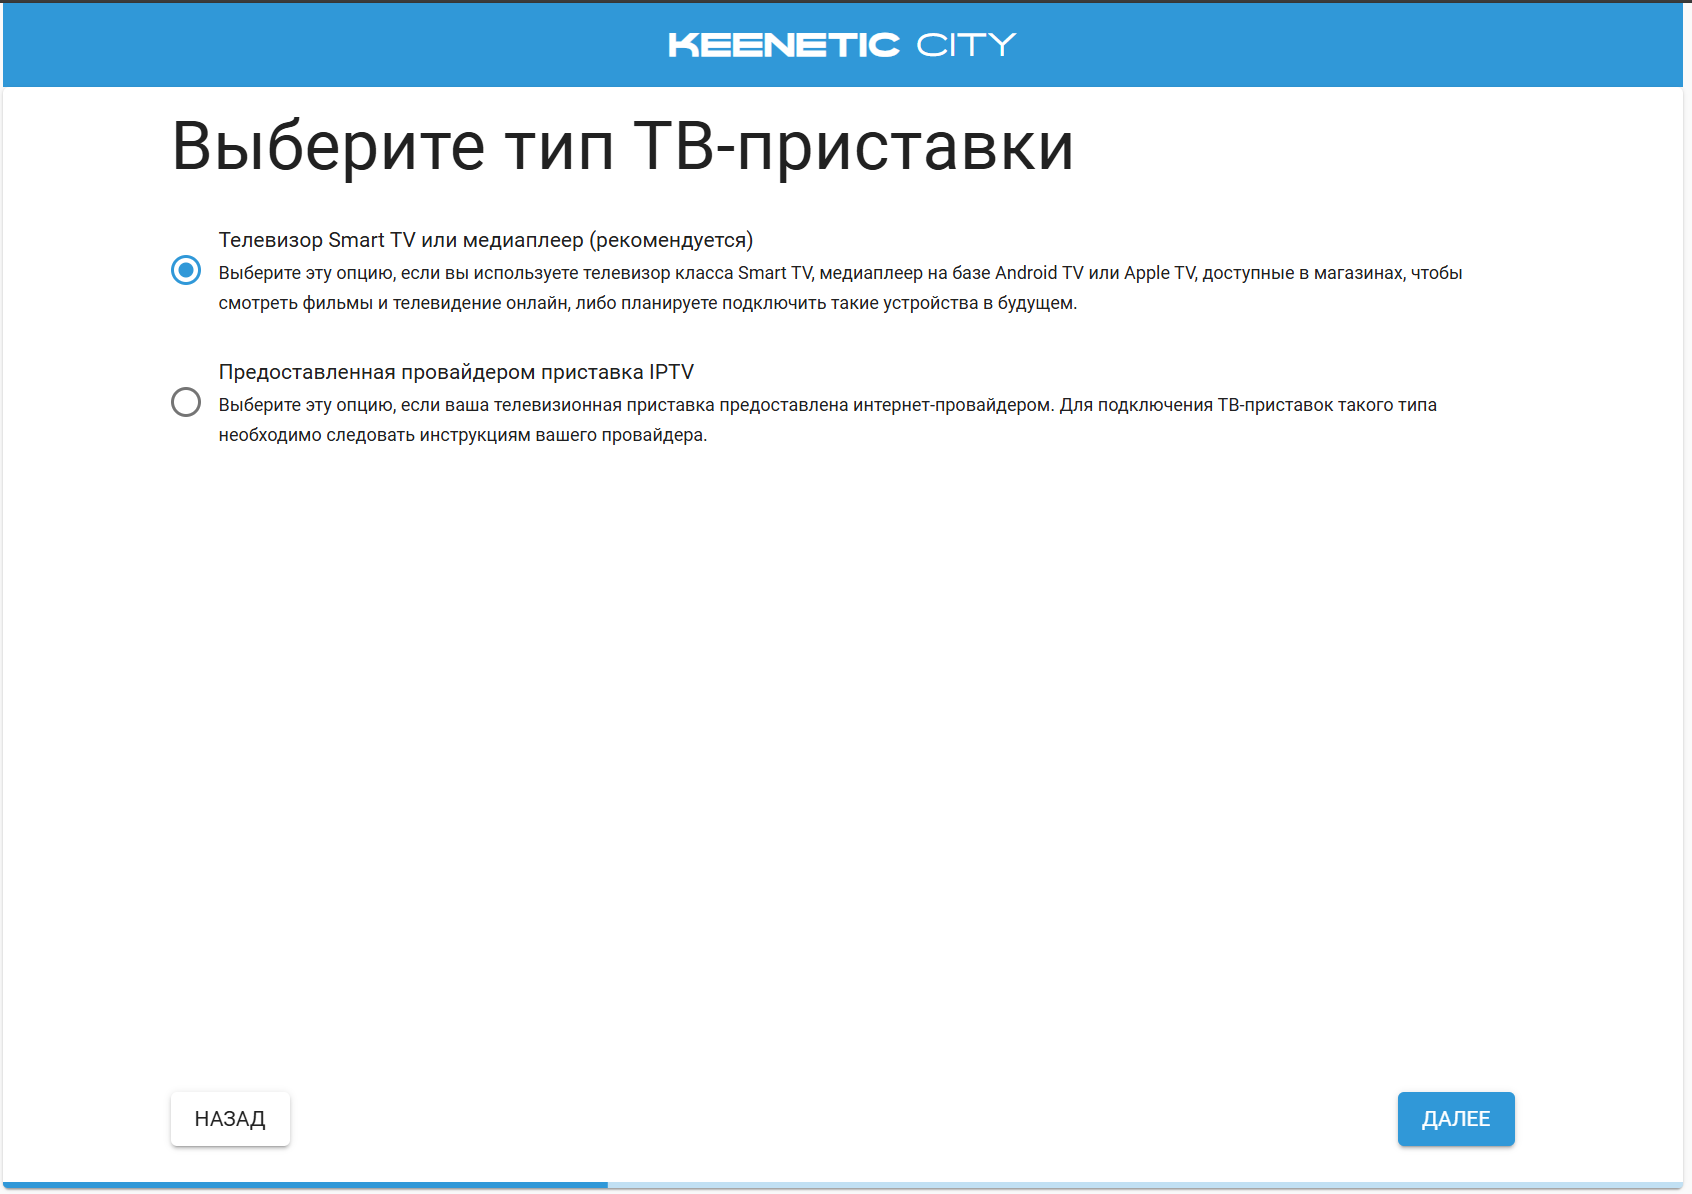Select the provider IPTV set-top box radio button
The height and width of the screenshot is (1194, 1692).
tap(186, 402)
